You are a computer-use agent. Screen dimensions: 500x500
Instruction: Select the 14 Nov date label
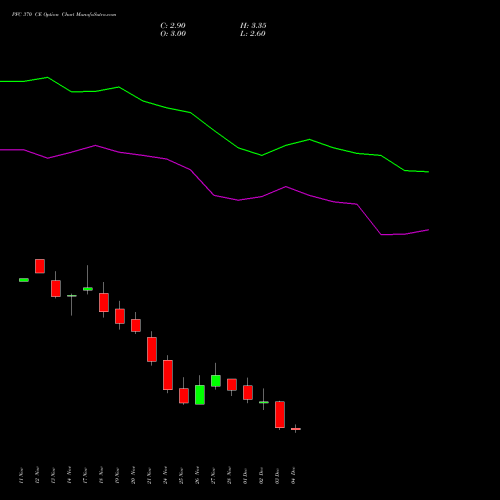point(69,476)
